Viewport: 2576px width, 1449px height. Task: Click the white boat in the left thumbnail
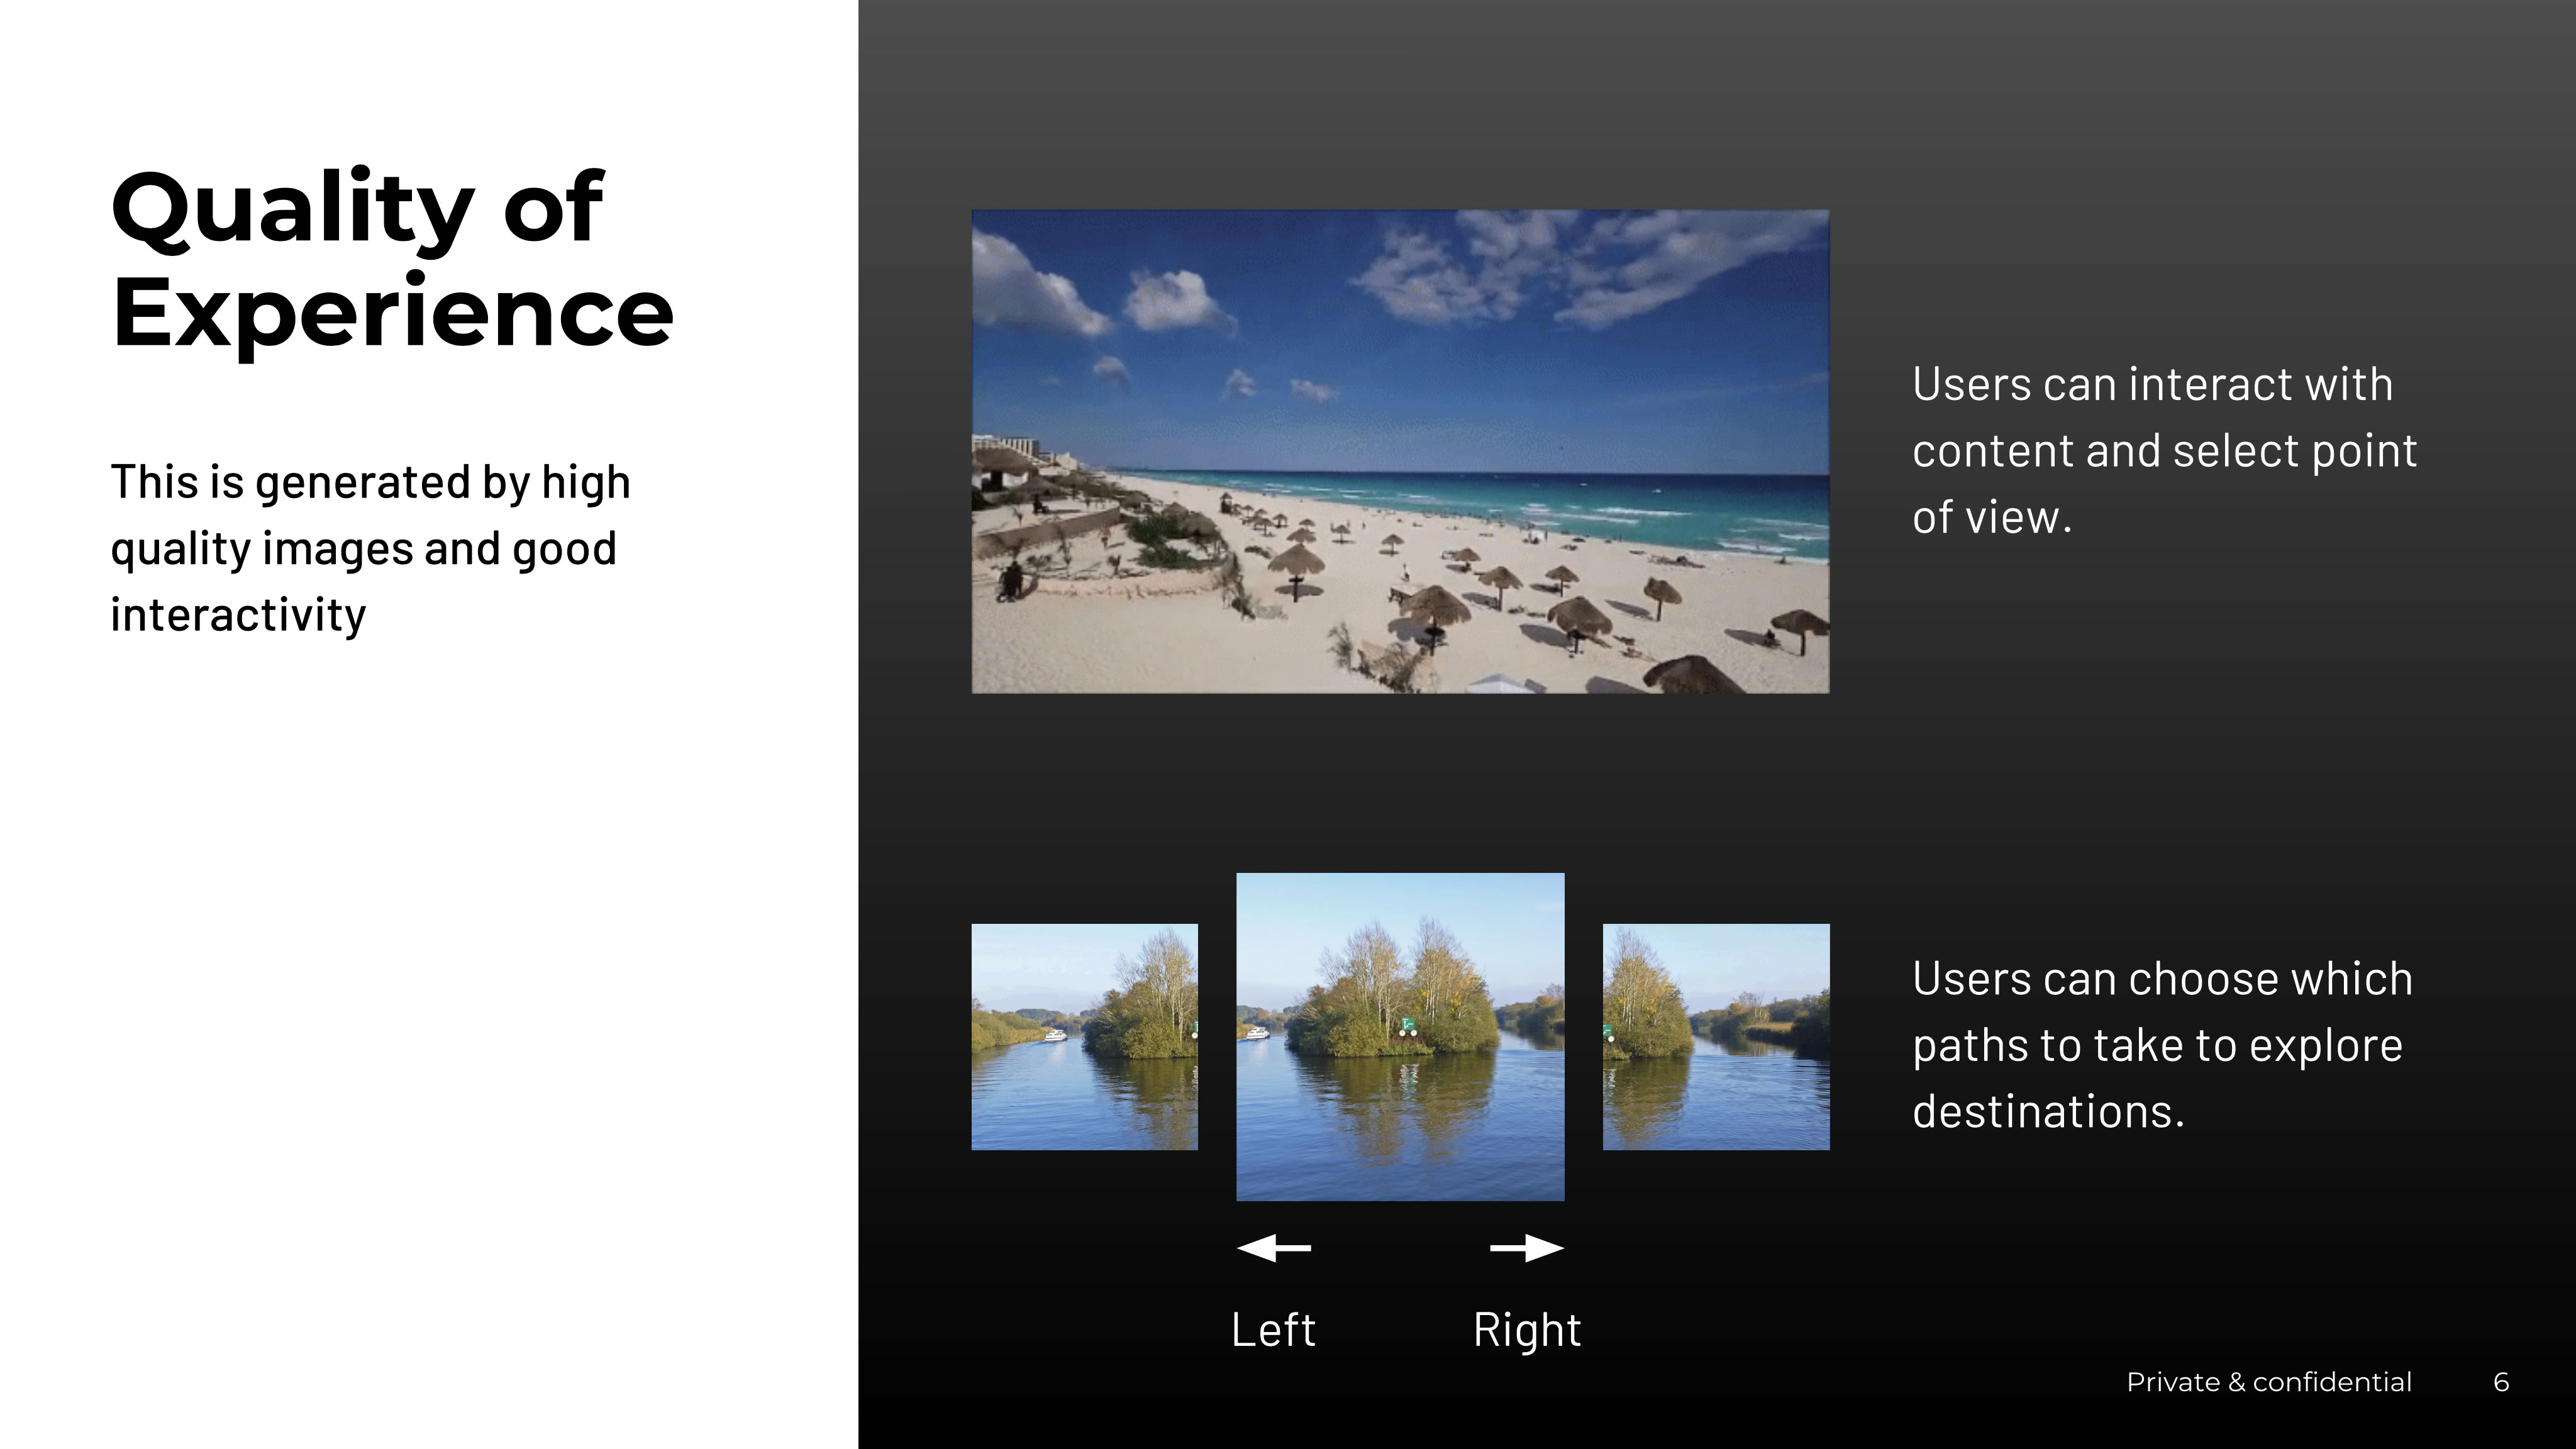[1055, 1035]
